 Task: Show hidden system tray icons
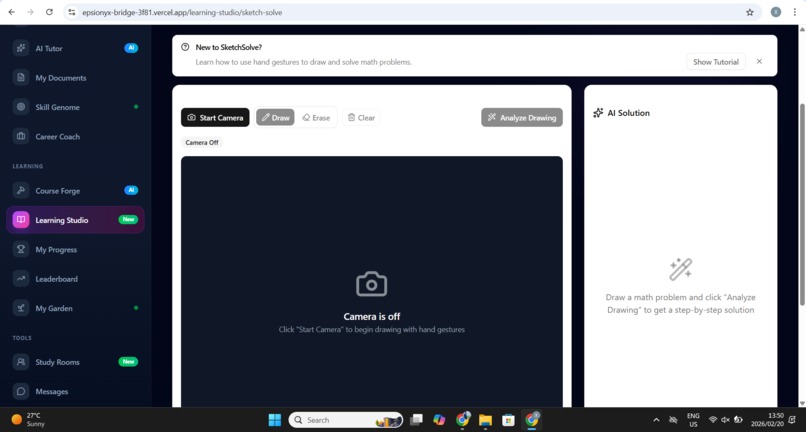click(656, 420)
